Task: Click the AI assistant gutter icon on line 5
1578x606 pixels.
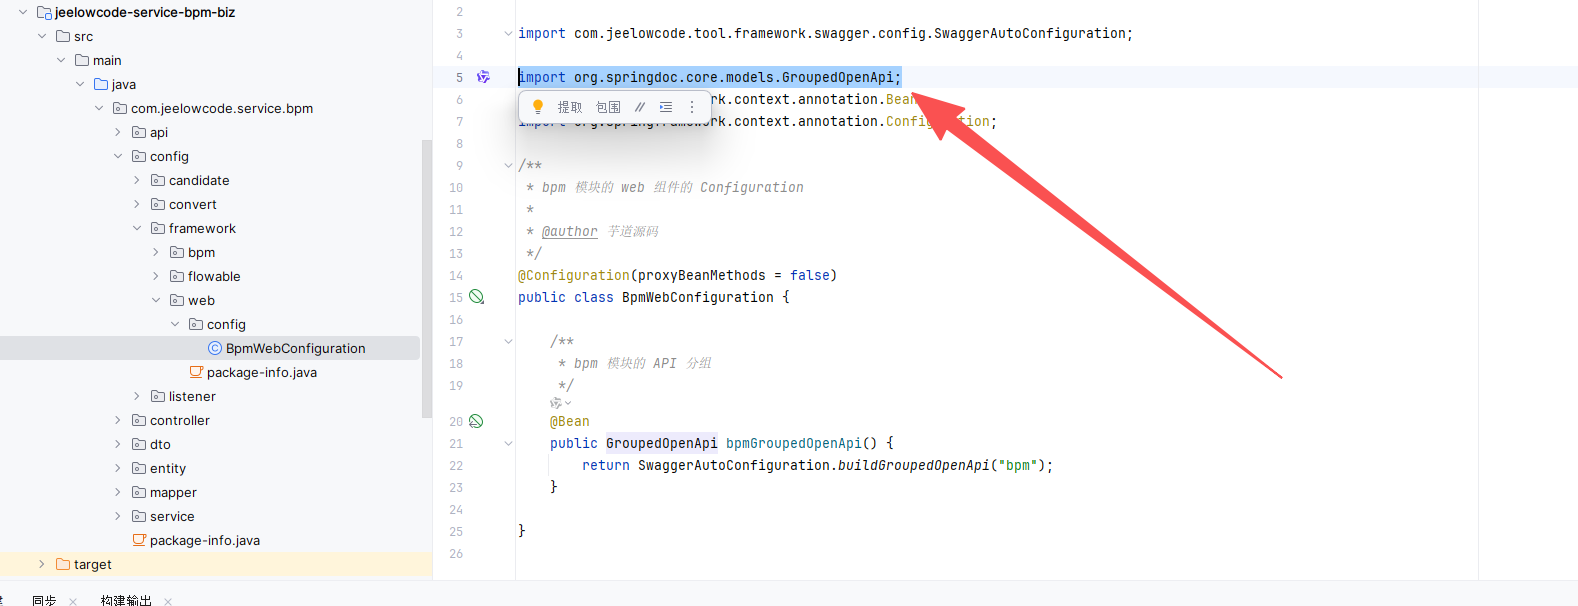Action: click(483, 77)
